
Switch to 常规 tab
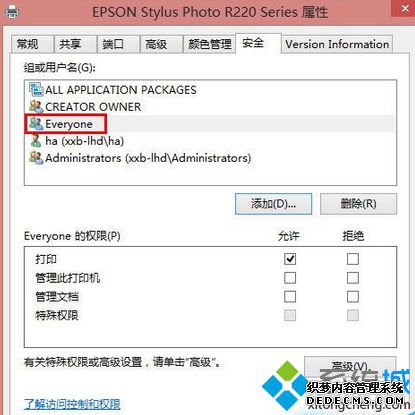(x=32, y=44)
